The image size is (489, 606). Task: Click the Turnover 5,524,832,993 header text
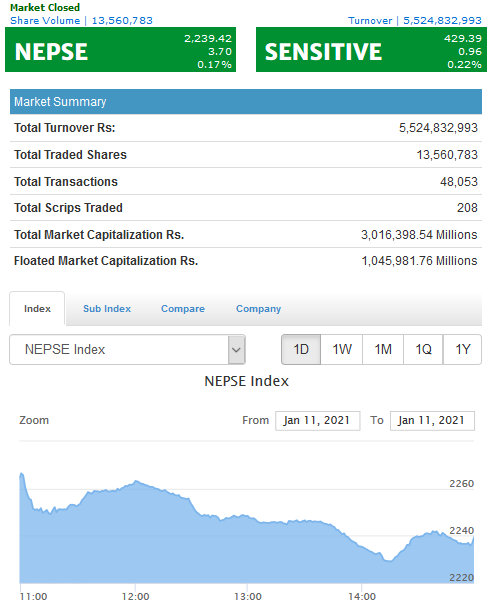coord(415,20)
